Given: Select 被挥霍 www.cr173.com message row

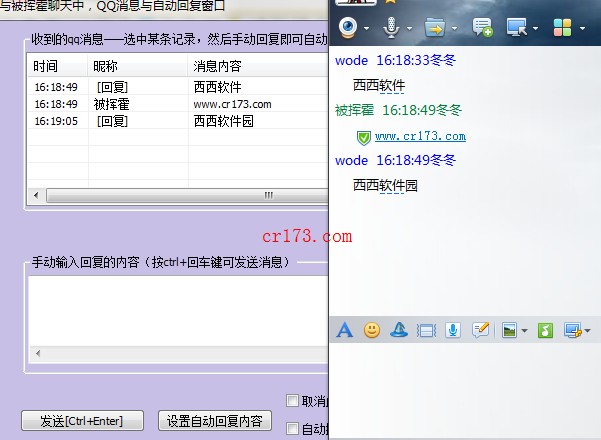Looking at the screenshot, I should click(x=178, y=104).
